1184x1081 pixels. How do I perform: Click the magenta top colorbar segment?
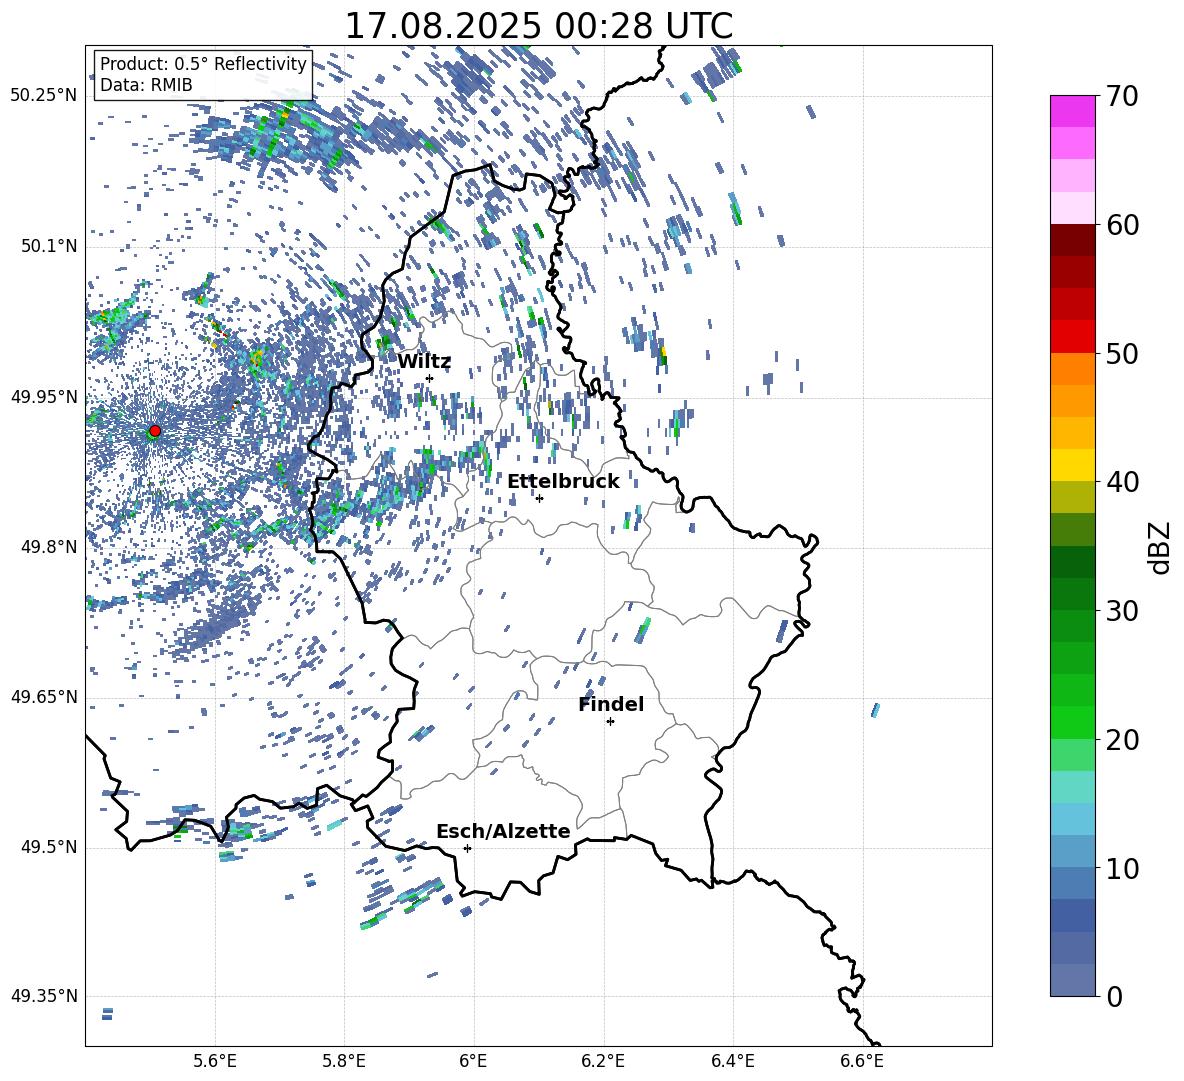(1073, 111)
